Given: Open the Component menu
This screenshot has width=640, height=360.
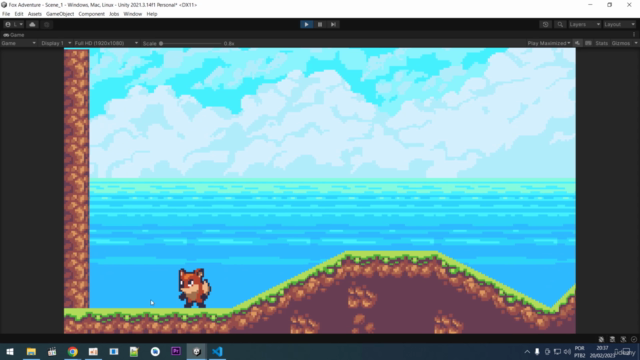Looking at the screenshot, I should (x=91, y=14).
